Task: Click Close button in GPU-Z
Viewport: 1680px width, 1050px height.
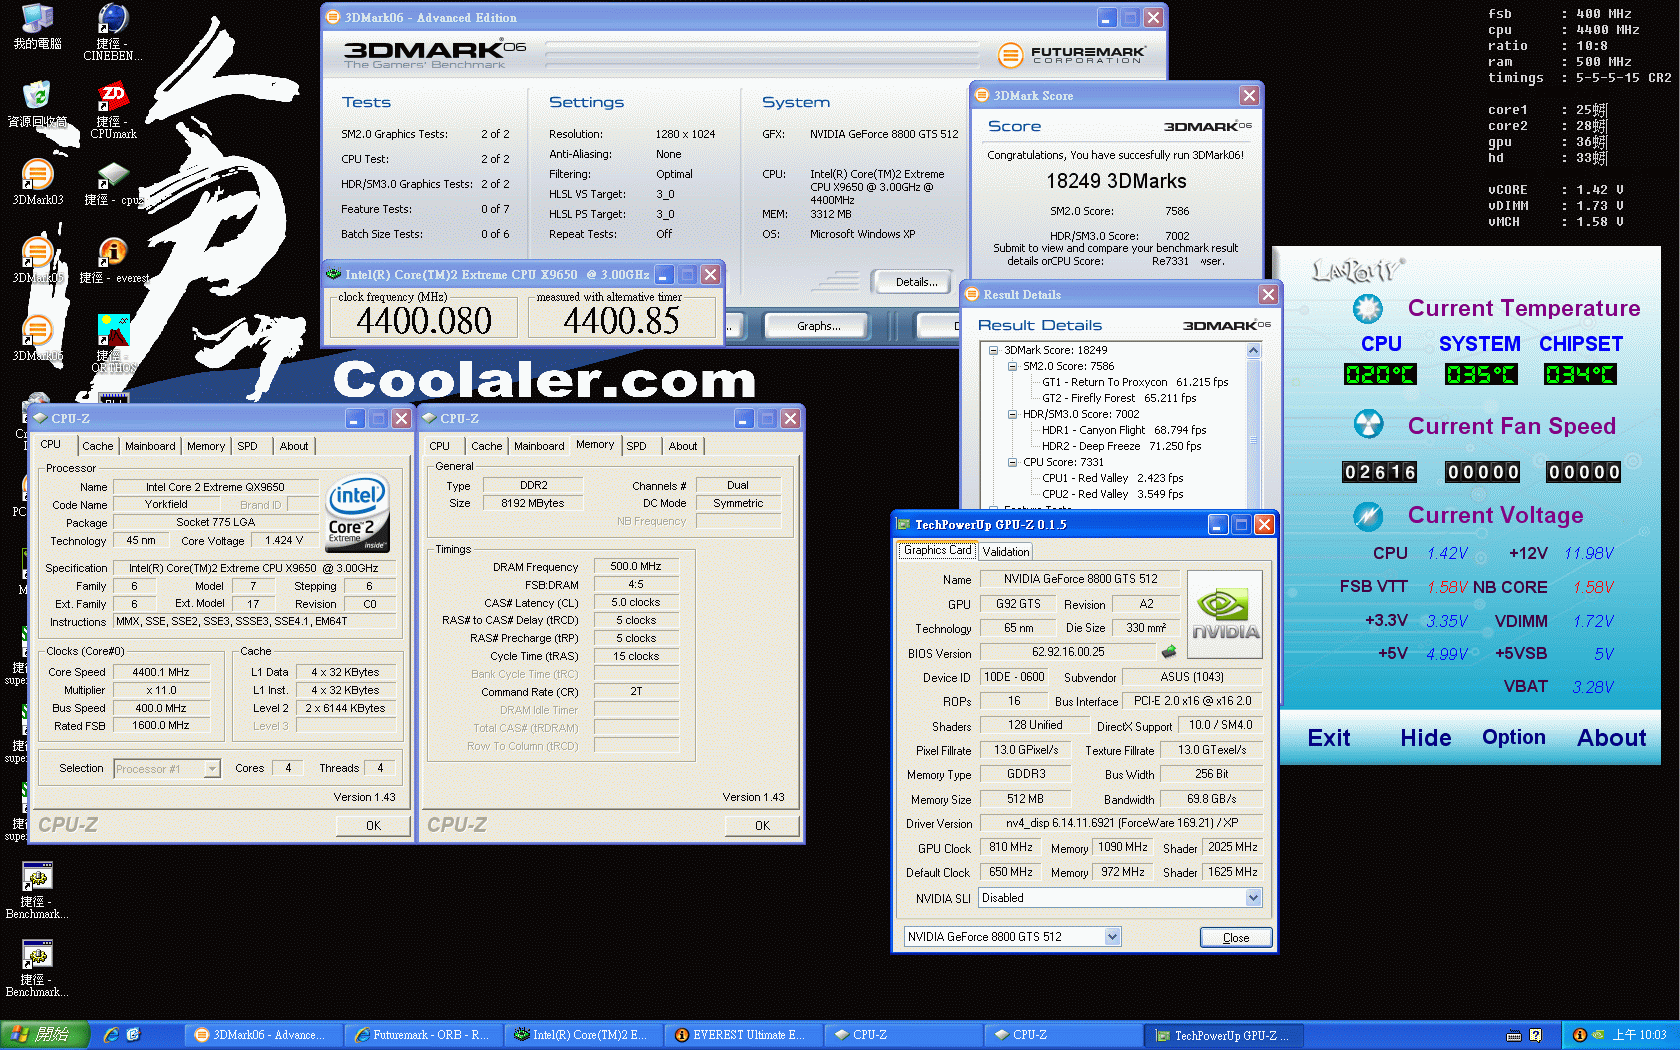Action: [x=1236, y=938]
